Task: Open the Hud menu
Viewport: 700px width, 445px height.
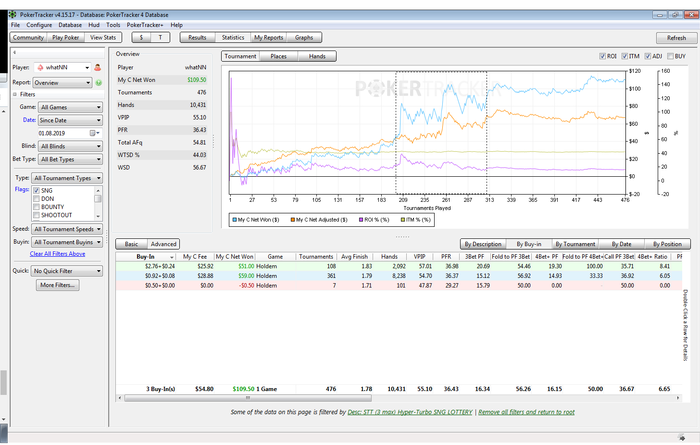Action: [94, 25]
